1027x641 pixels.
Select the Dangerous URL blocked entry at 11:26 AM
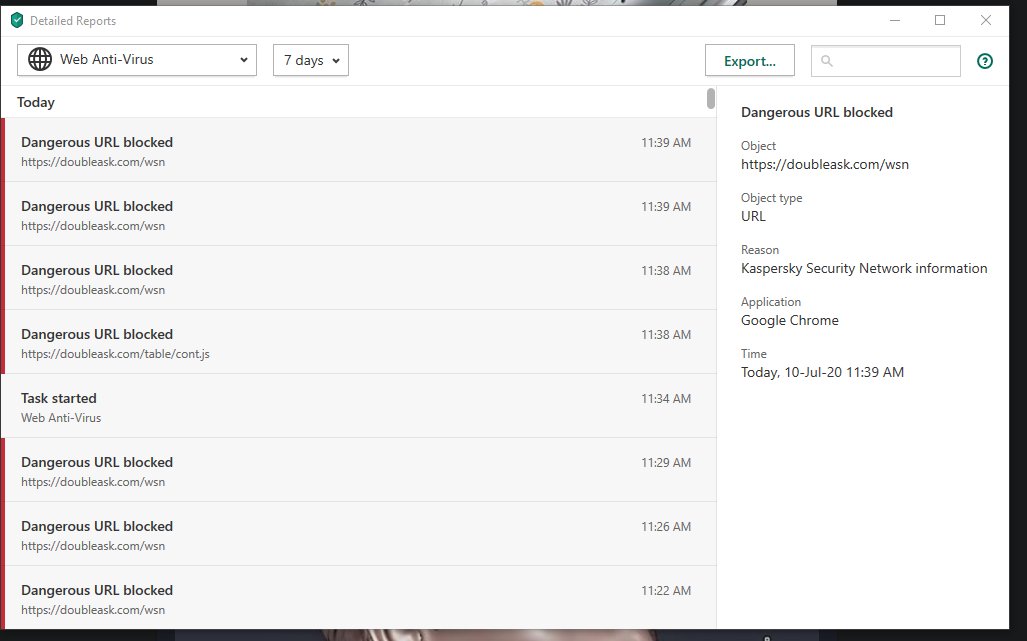tap(359, 535)
